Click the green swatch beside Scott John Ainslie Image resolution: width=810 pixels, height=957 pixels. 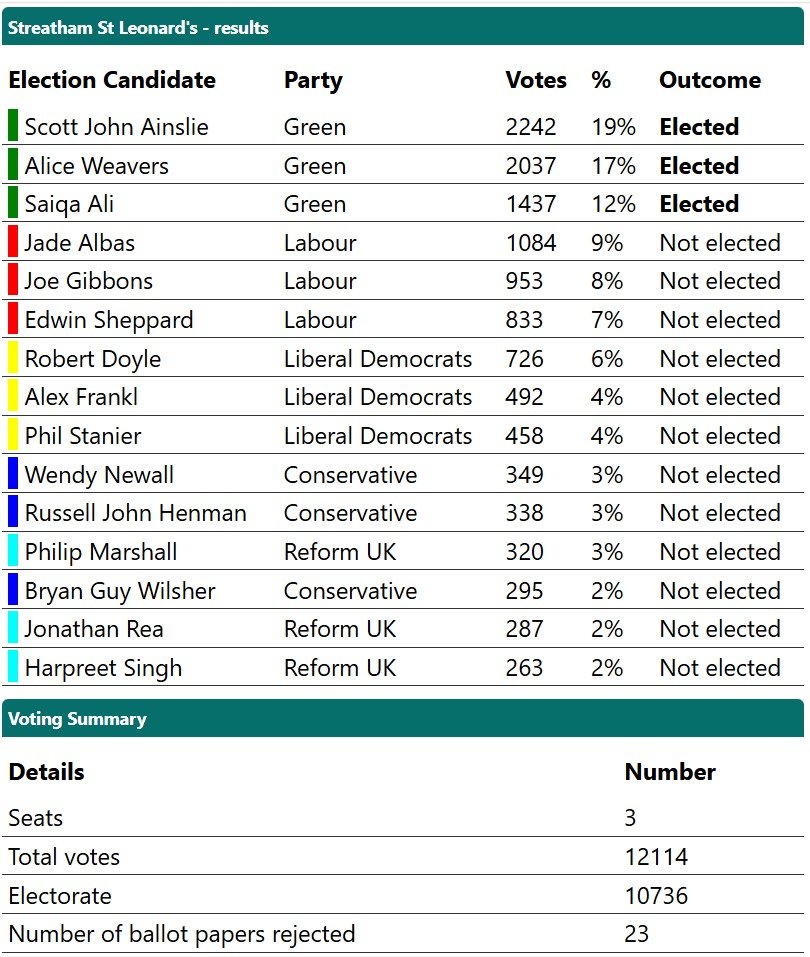click(12, 125)
